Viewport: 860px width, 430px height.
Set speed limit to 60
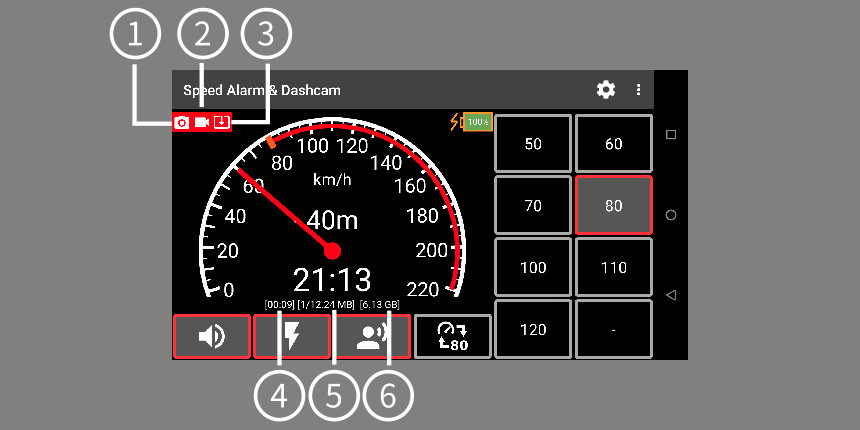(x=614, y=144)
